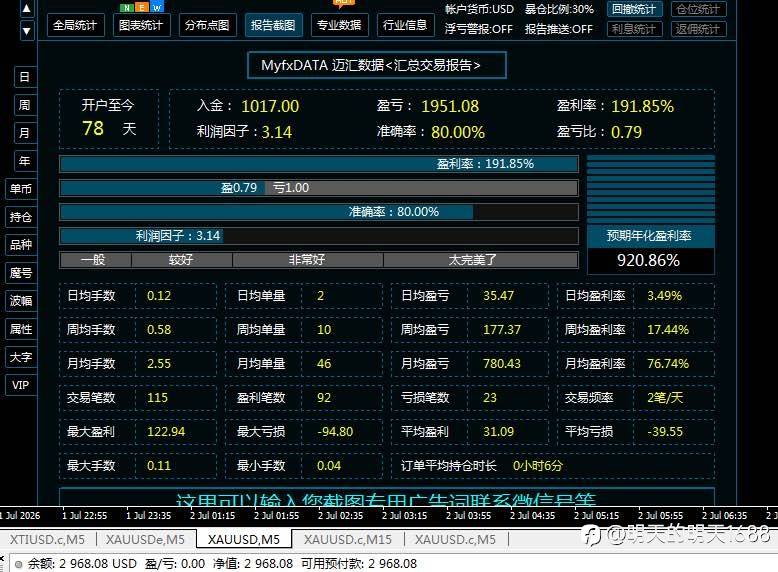Open the 专业数据 tab
Screen dimensions: 778x572
[339, 25]
